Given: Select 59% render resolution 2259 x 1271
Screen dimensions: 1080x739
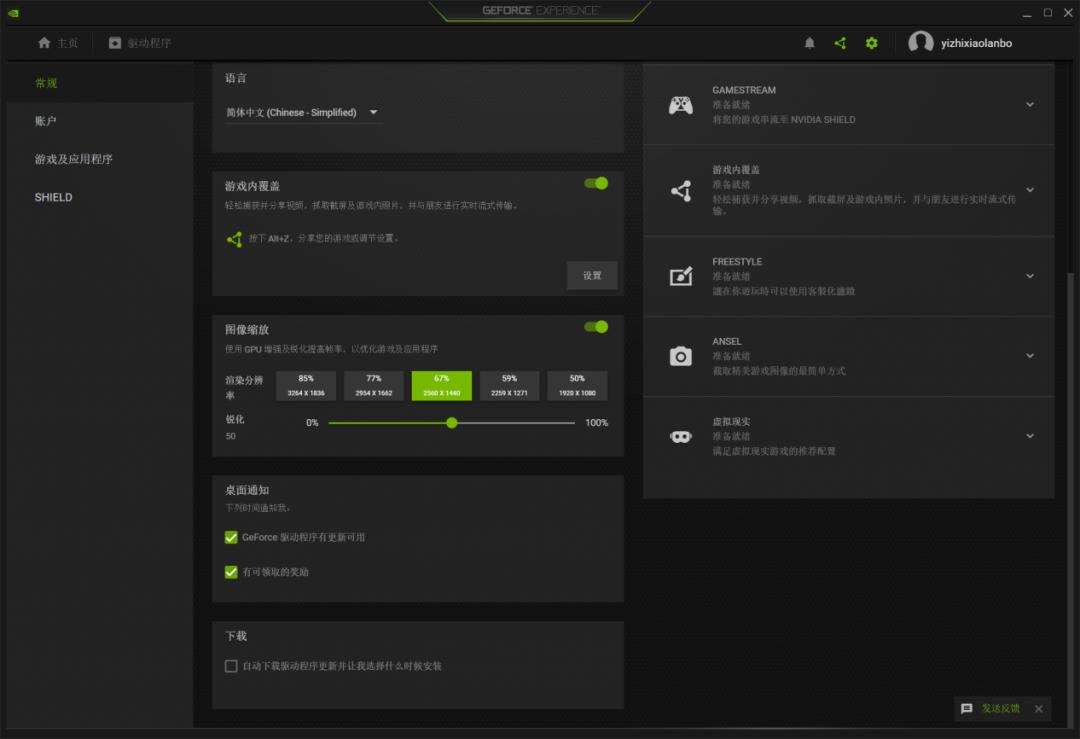Looking at the screenshot, I should [x=509, y=386].
